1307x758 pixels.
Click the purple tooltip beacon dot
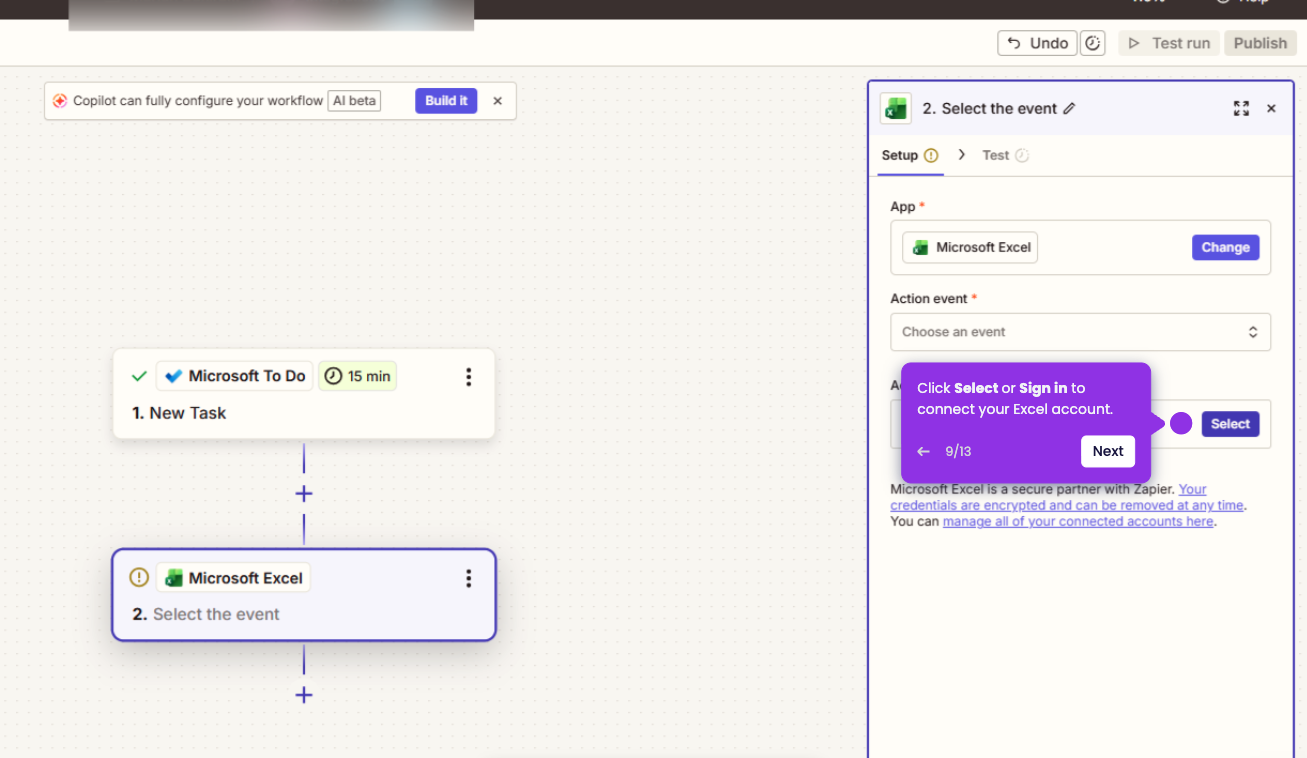[1181, 424]
